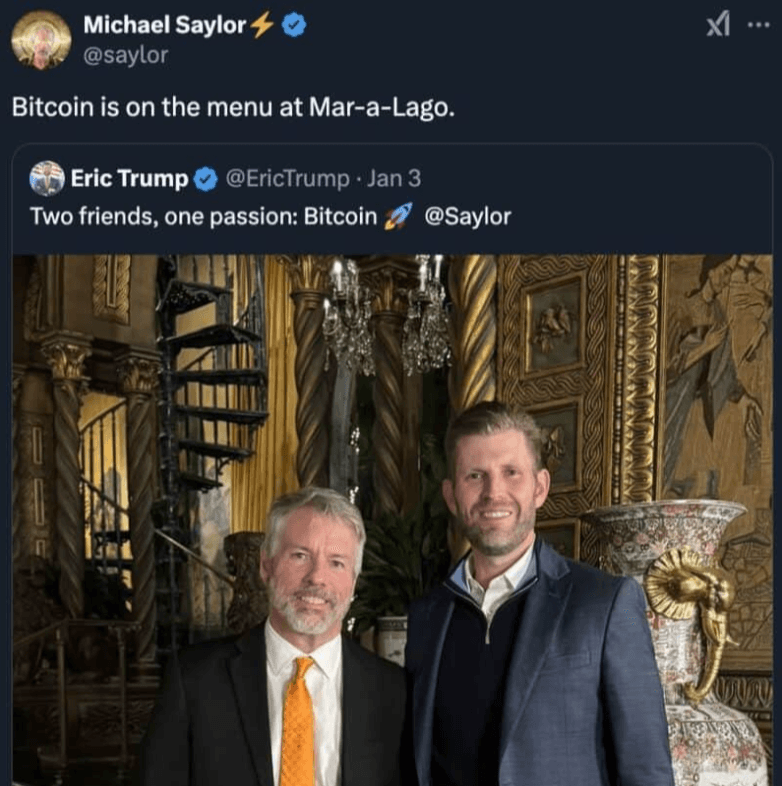The height and width of the screenshot is (786, 782).
Task: Open Michael Saylor's profile avatar
Action: point(41,40)
